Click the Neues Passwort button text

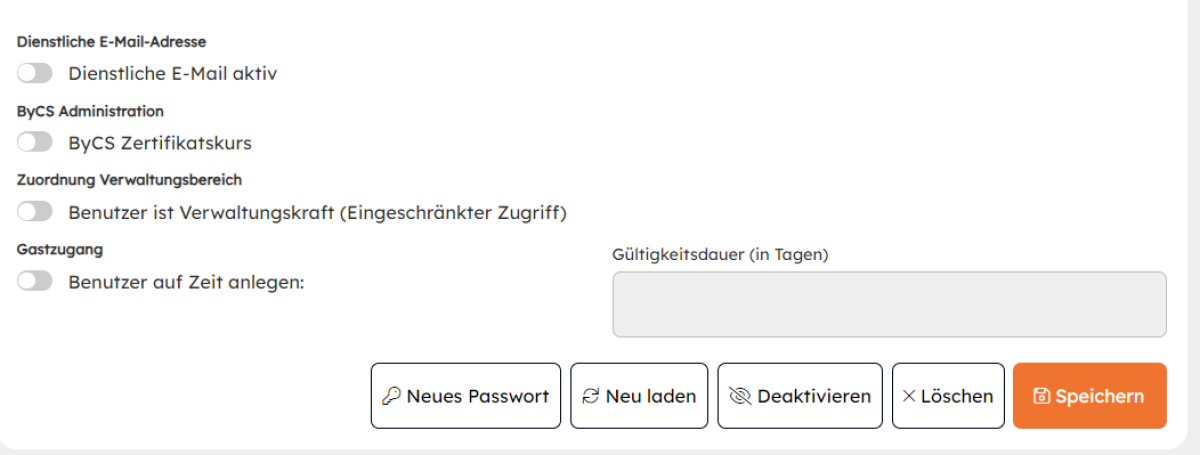click(478, 396)
